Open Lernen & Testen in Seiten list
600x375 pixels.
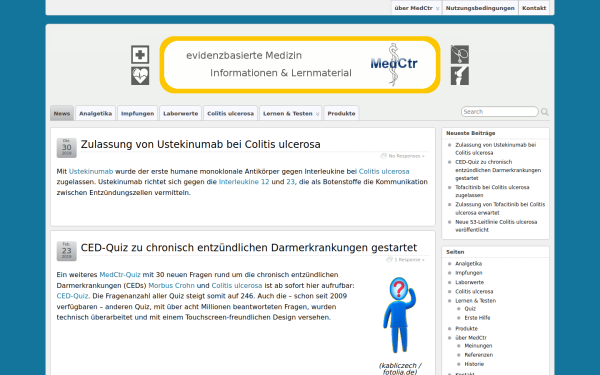click(475, 301)
